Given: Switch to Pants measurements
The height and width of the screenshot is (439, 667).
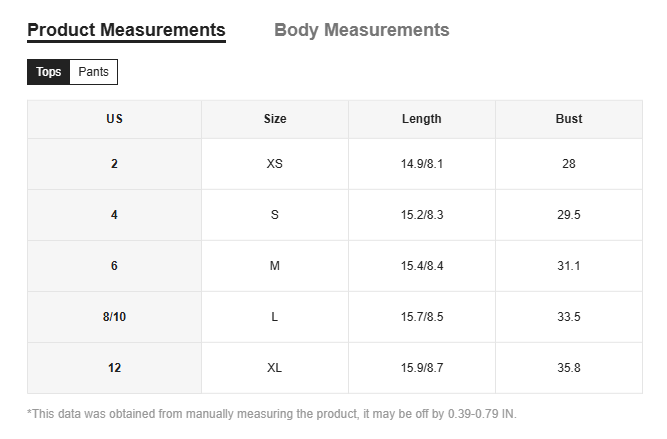Looking at the screenshot, I should [93, 72].
